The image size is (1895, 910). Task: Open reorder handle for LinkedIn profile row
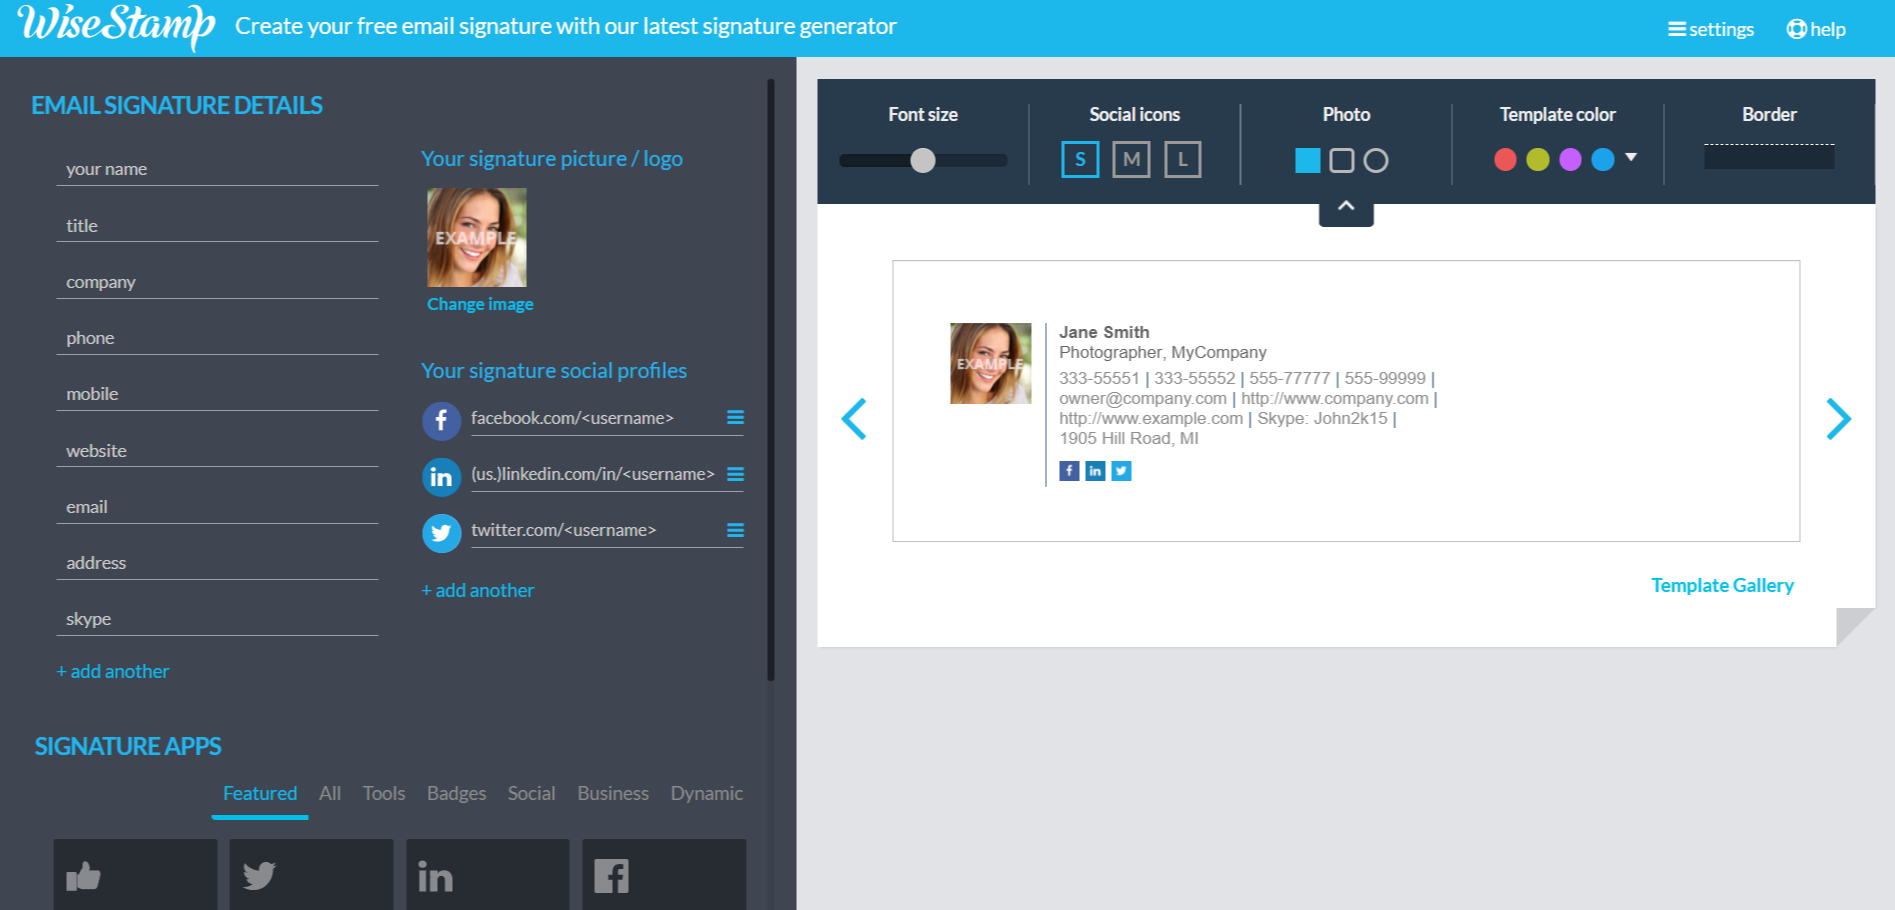pyautogui.click(x=735, y=474)
